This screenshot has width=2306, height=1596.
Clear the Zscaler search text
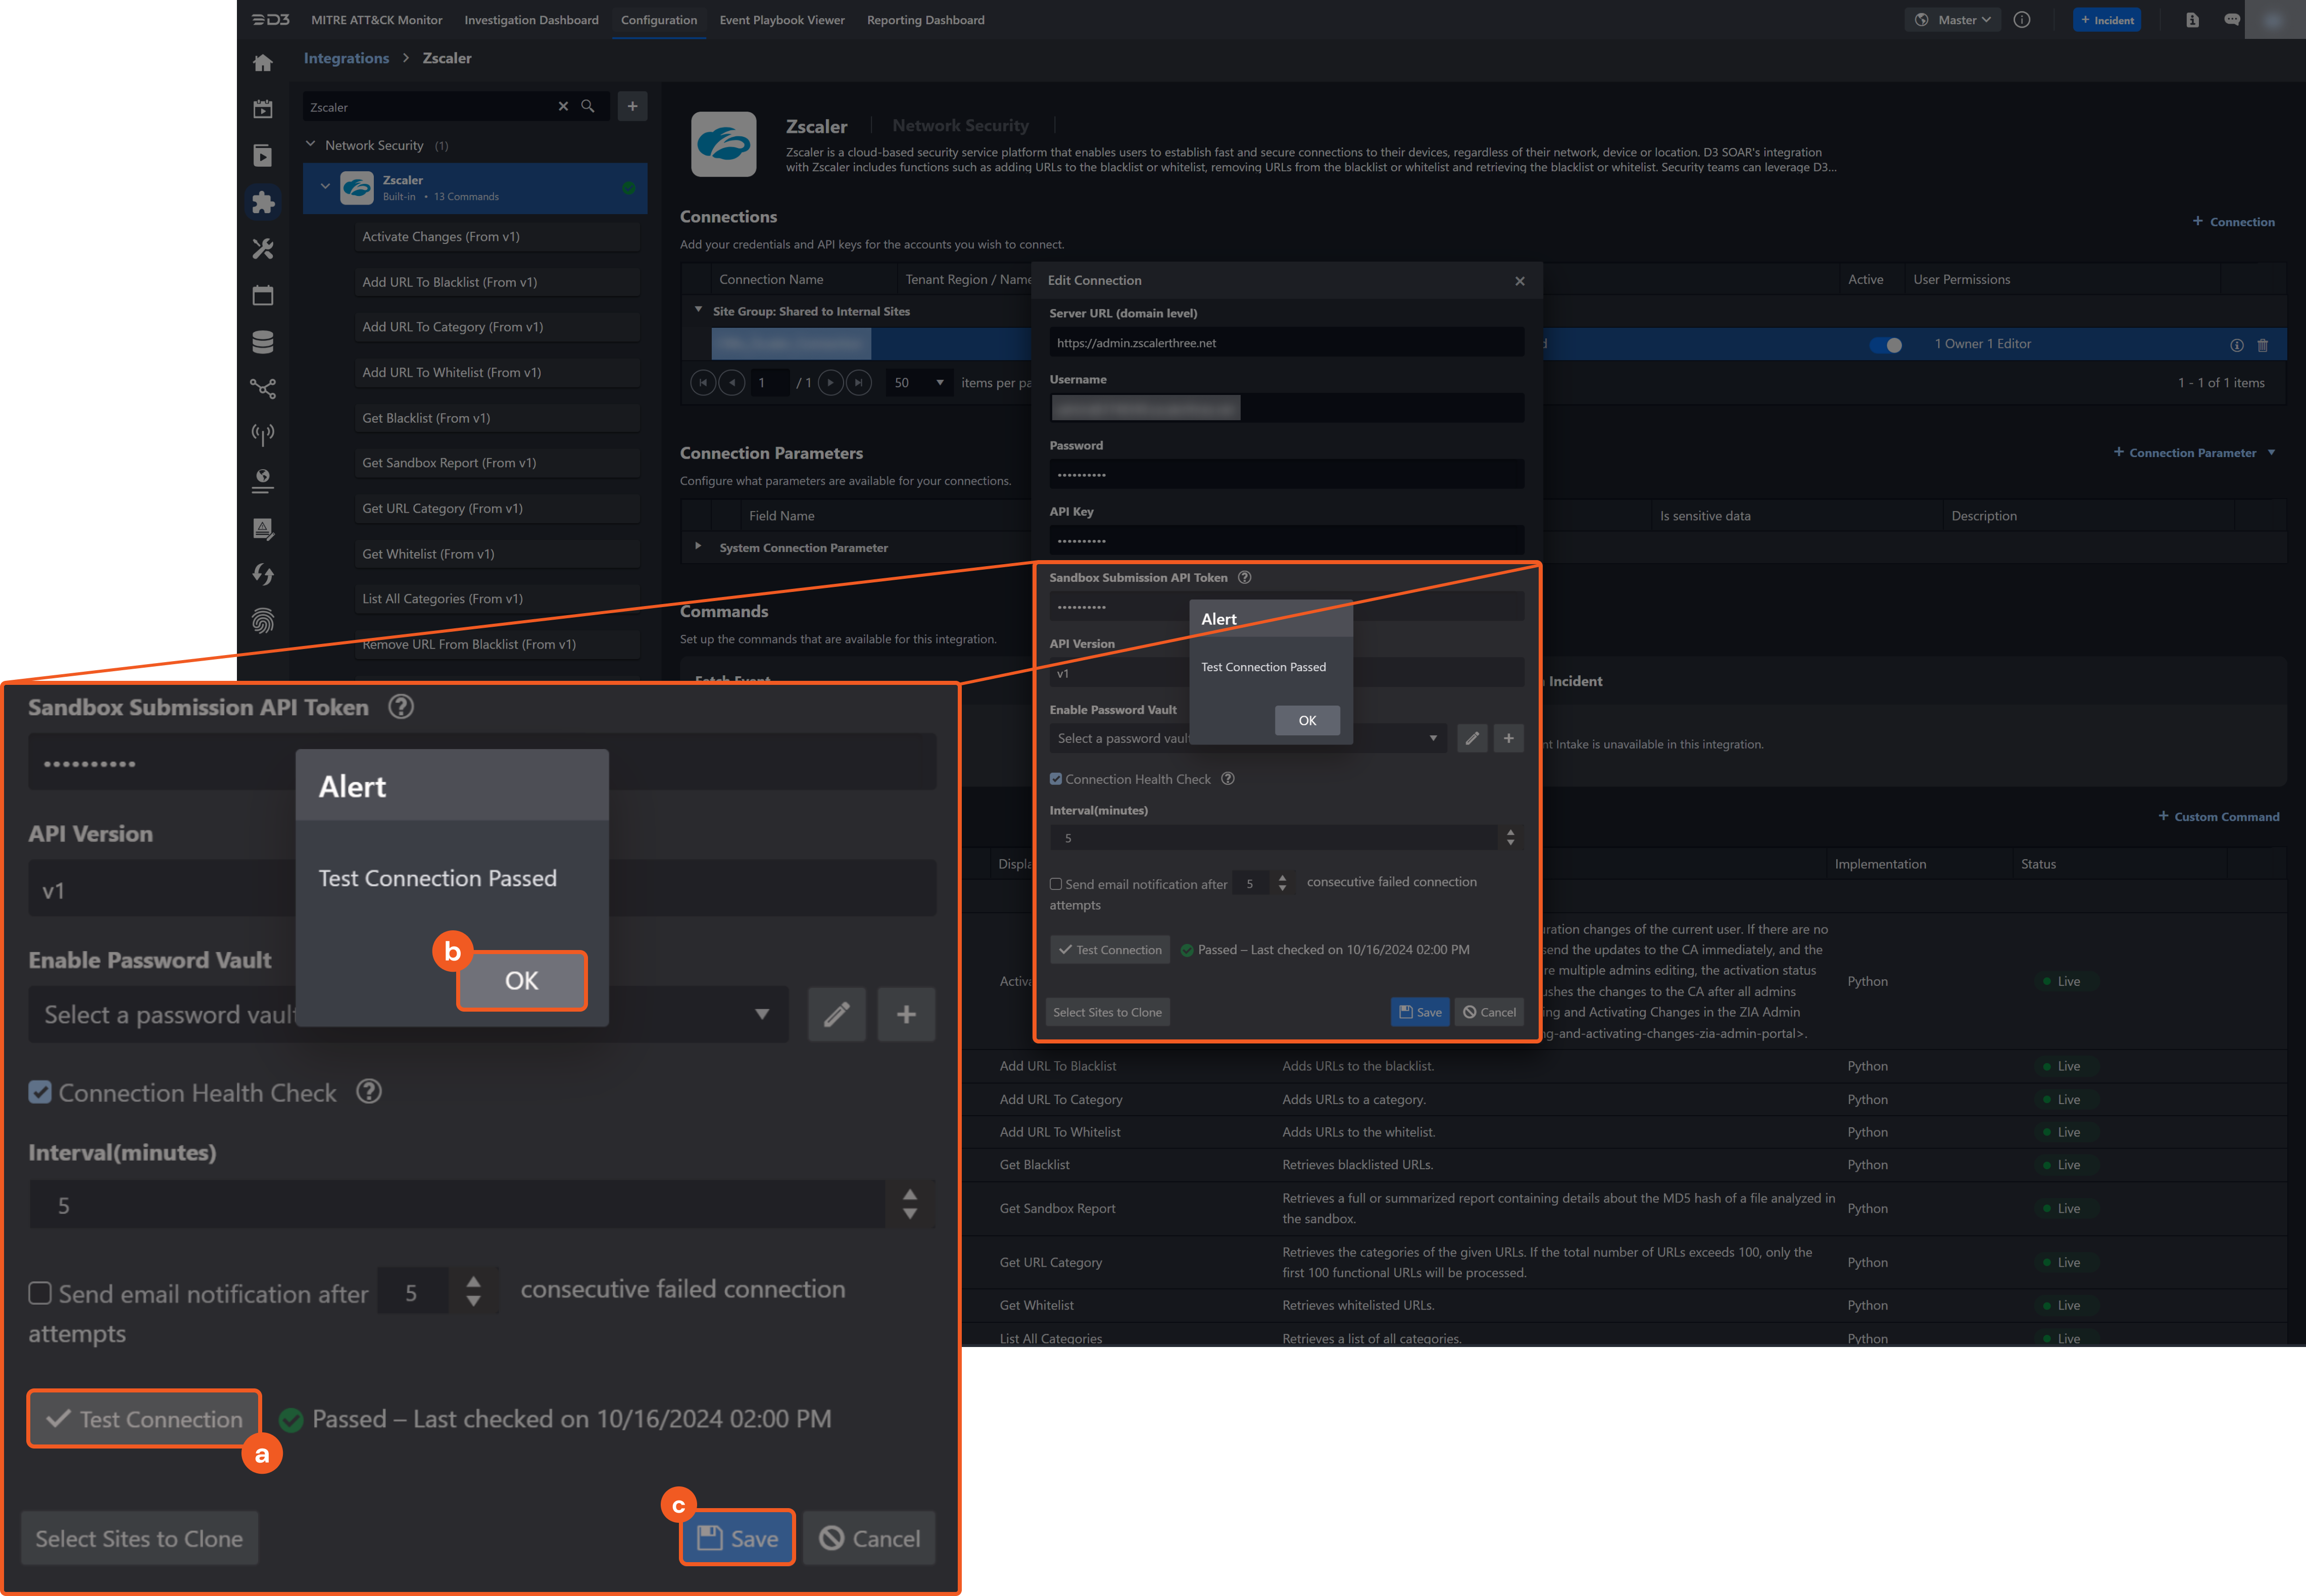point(563,106)
